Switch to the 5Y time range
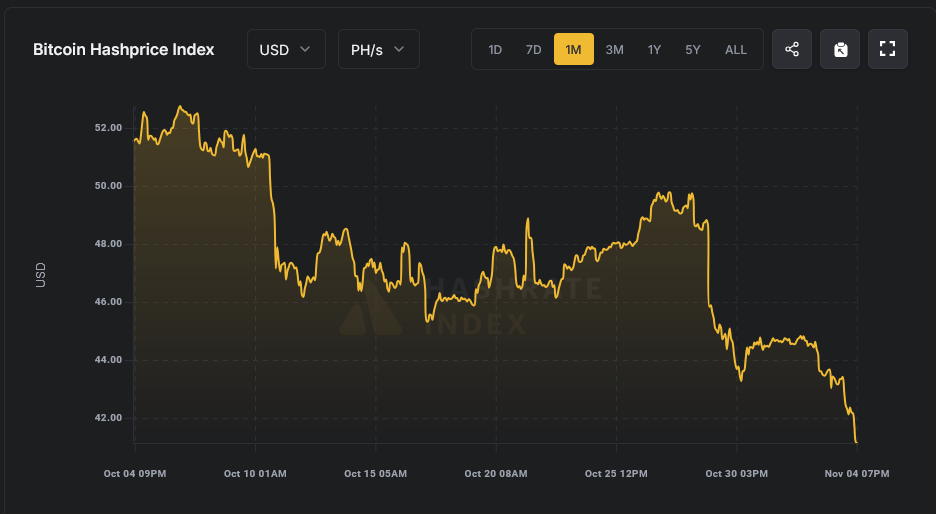The image size is (936, 514). point(693,50)
